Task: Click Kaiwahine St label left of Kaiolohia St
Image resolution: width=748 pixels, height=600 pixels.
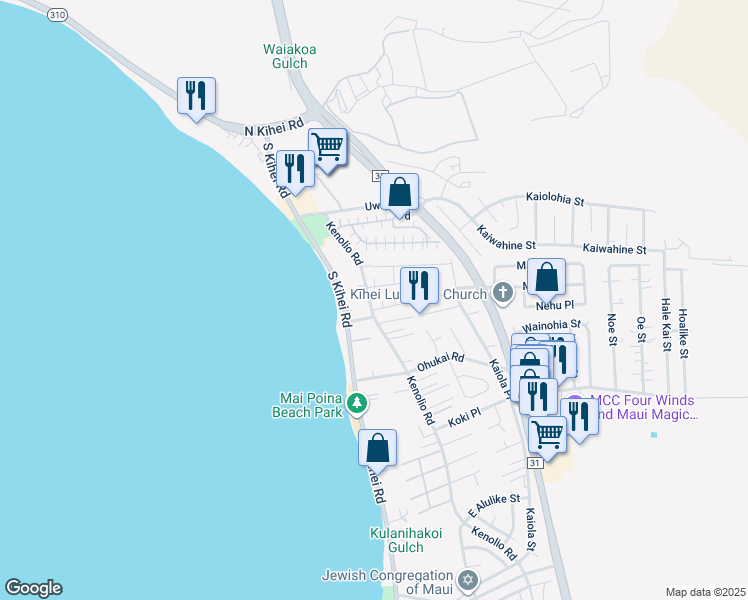Action: [506, 238]
